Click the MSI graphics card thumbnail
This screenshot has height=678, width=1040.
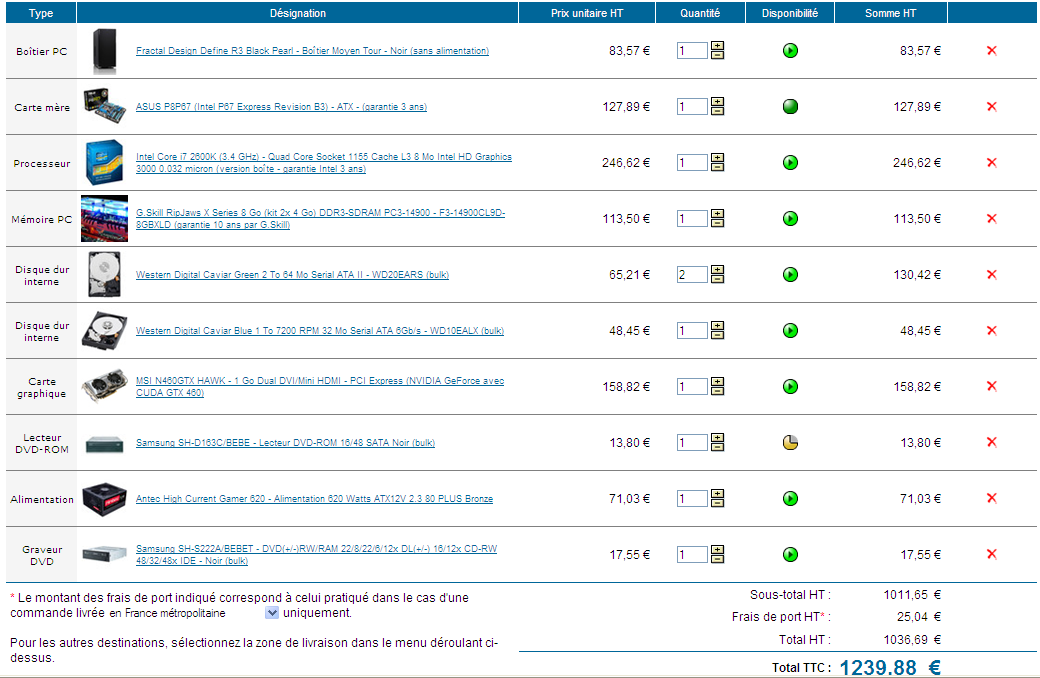tap(104, 387)
